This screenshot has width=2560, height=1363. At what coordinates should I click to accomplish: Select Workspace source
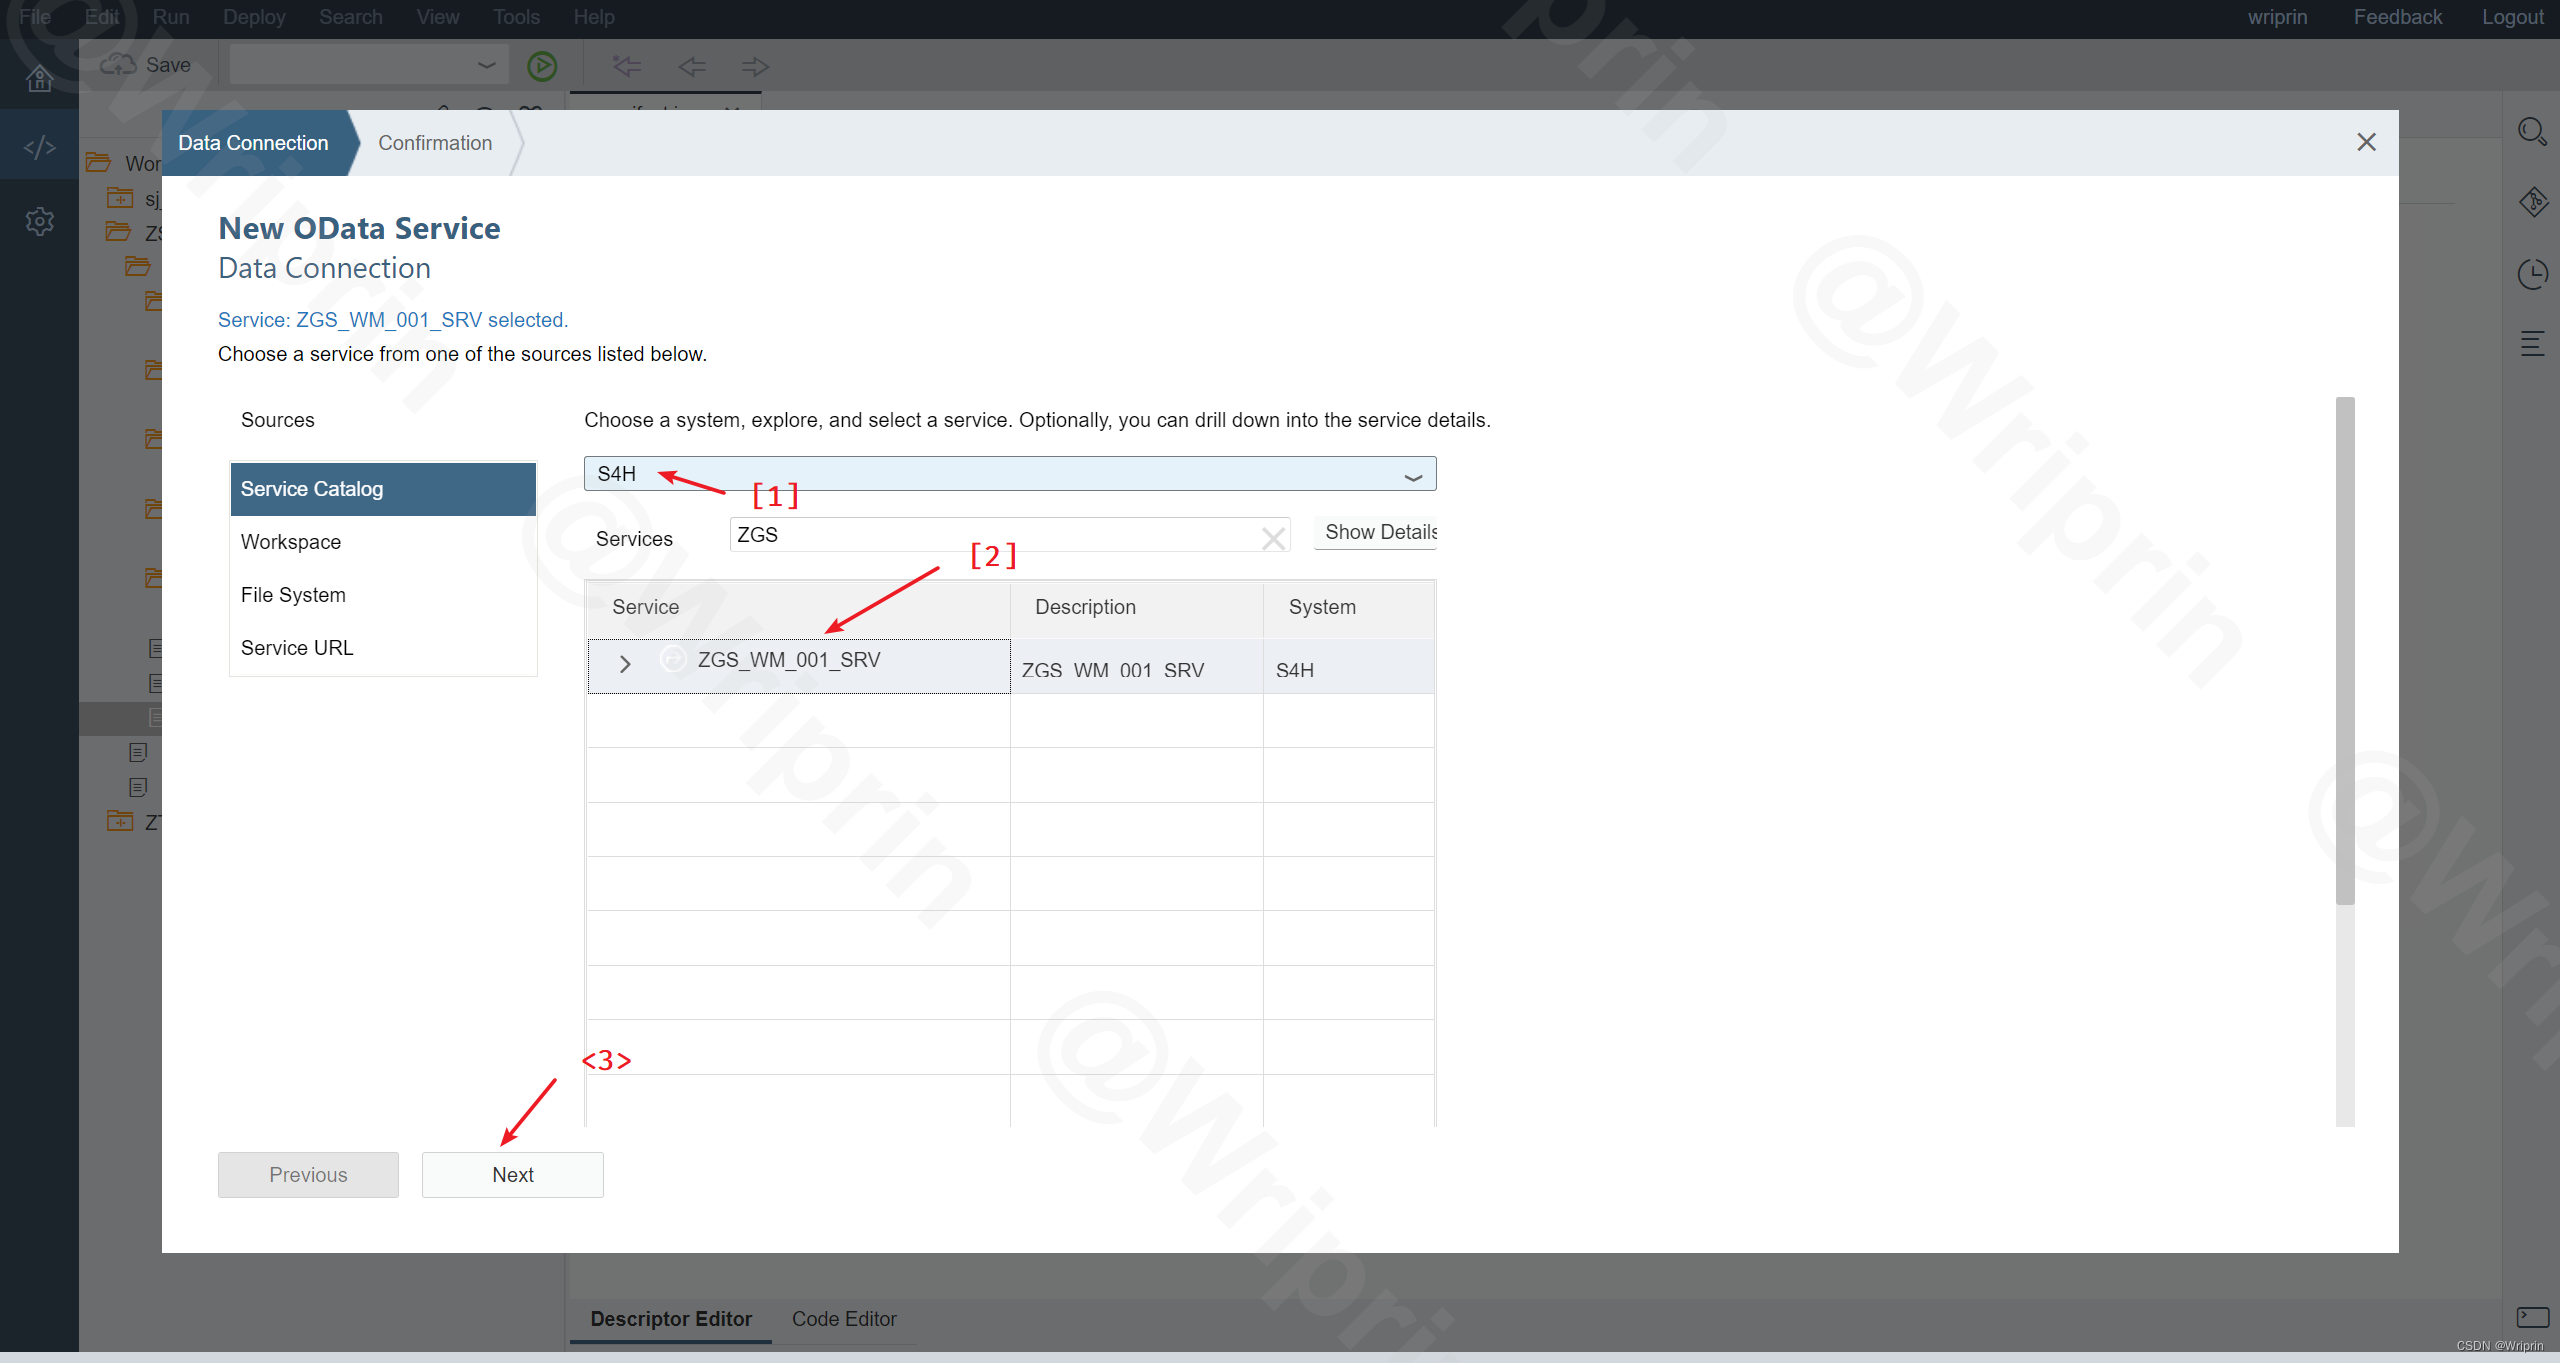pyautogui.click(x=383, y=542)
